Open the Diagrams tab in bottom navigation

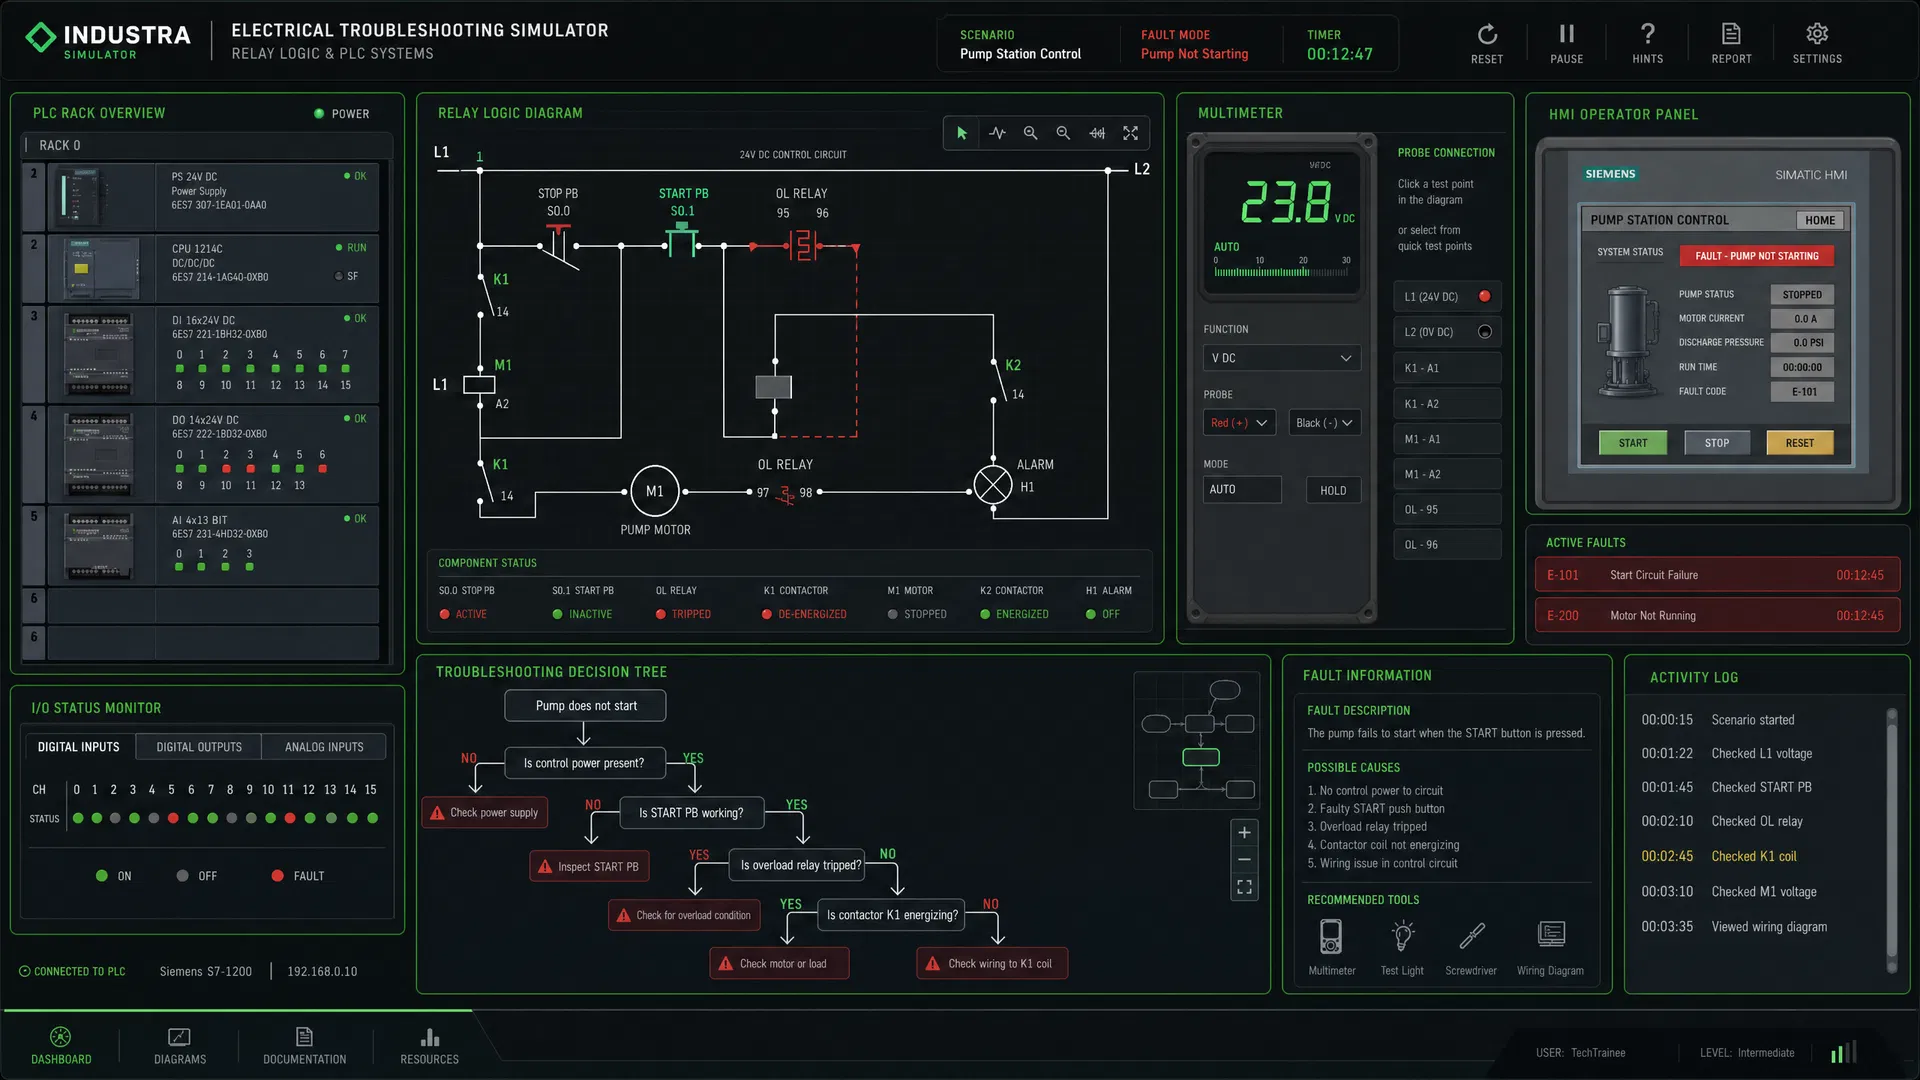[x=180, y=1046]
